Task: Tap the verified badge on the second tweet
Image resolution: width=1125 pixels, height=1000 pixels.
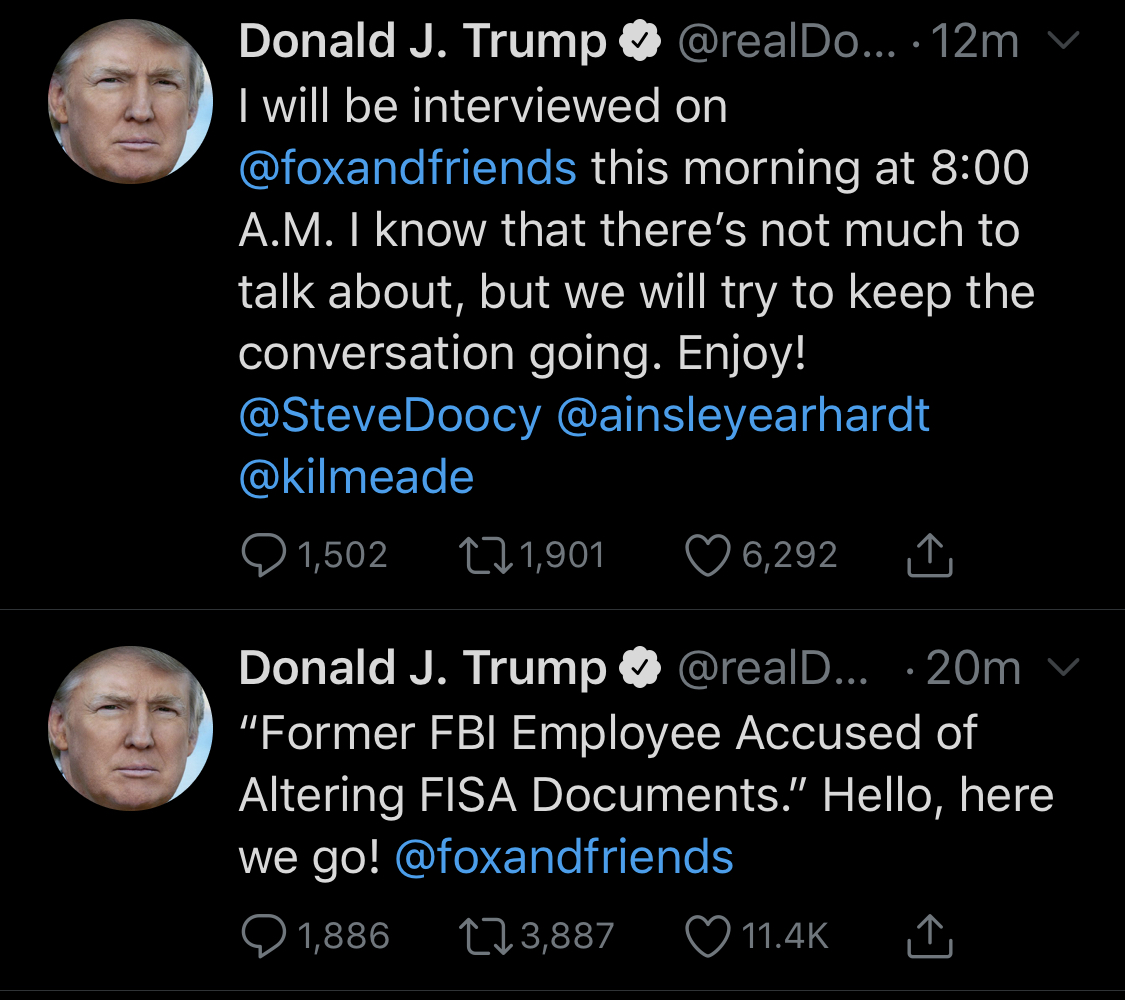Action: pyautogui.click(x=642, y=669)
